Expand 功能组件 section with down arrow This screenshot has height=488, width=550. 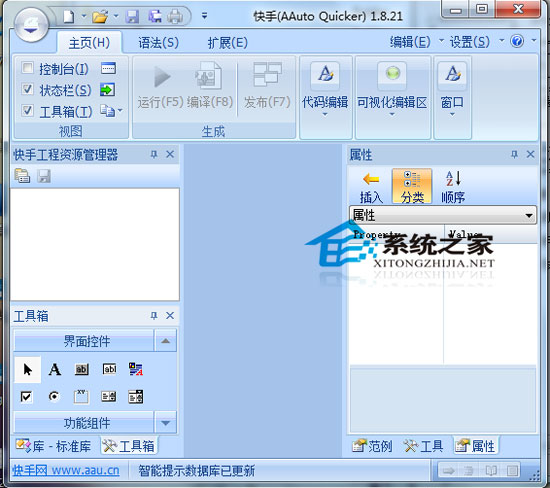click(166, 423)
